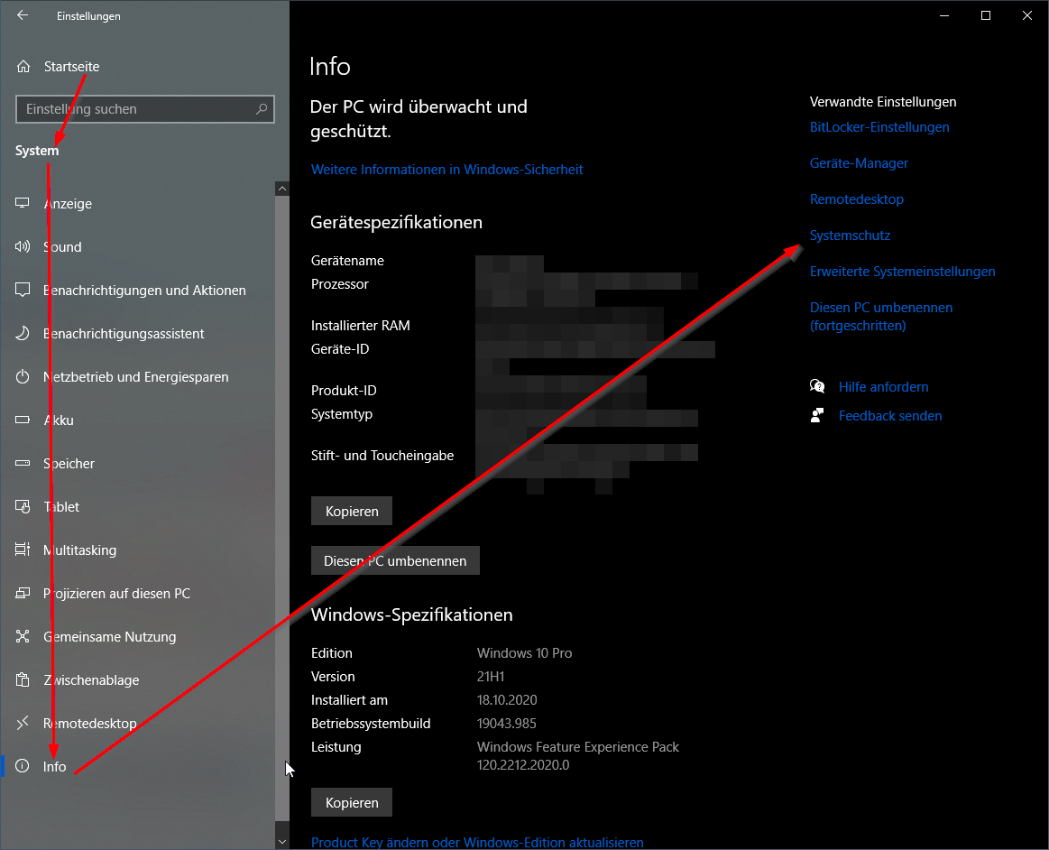Click the search magnifier icon
The image size is (1049, 850).
(x=262, y=109)
